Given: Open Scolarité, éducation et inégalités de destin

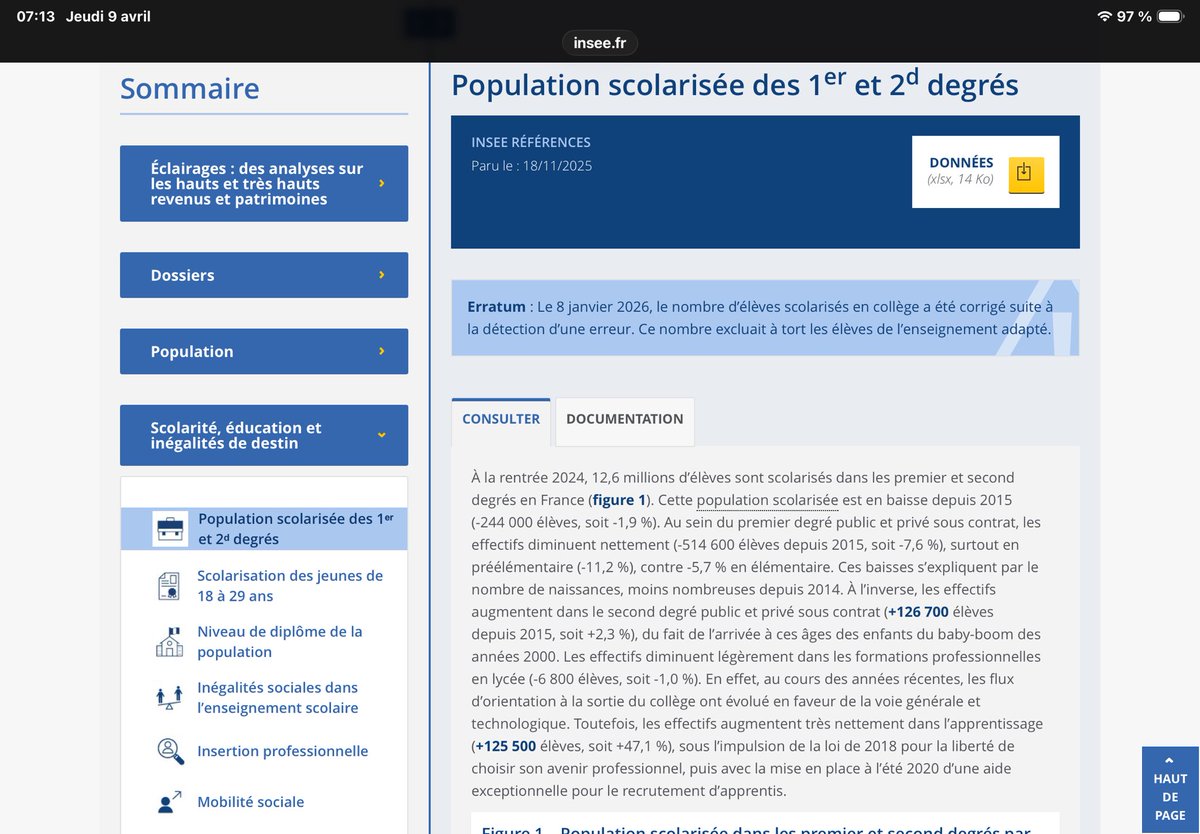Looking at the screenshot, I should click(x=264, y=435).
